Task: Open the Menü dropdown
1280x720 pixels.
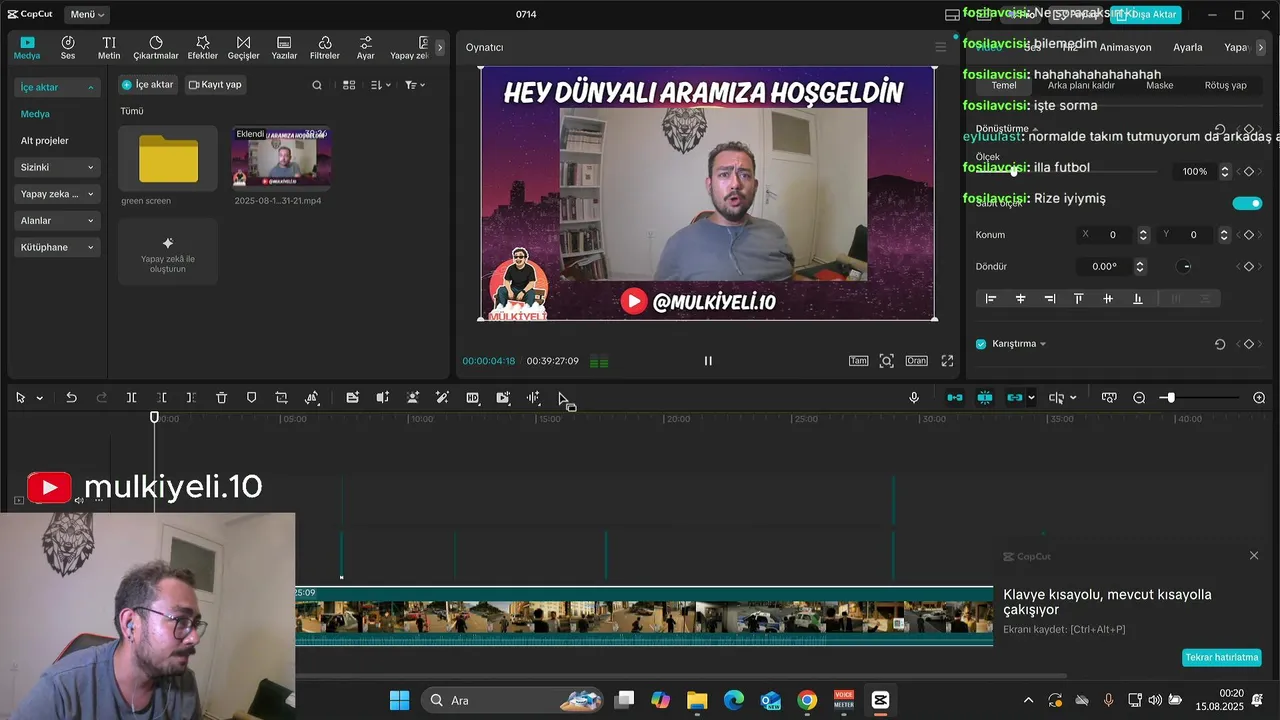Action: click(88, 15)
